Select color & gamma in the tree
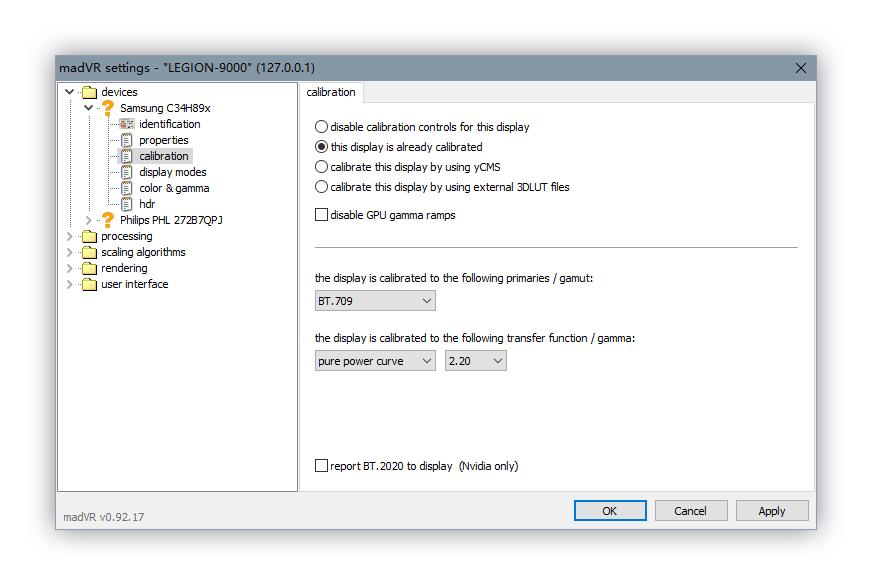872x585 pixels. pyautogui.click(x=174, y=189)
